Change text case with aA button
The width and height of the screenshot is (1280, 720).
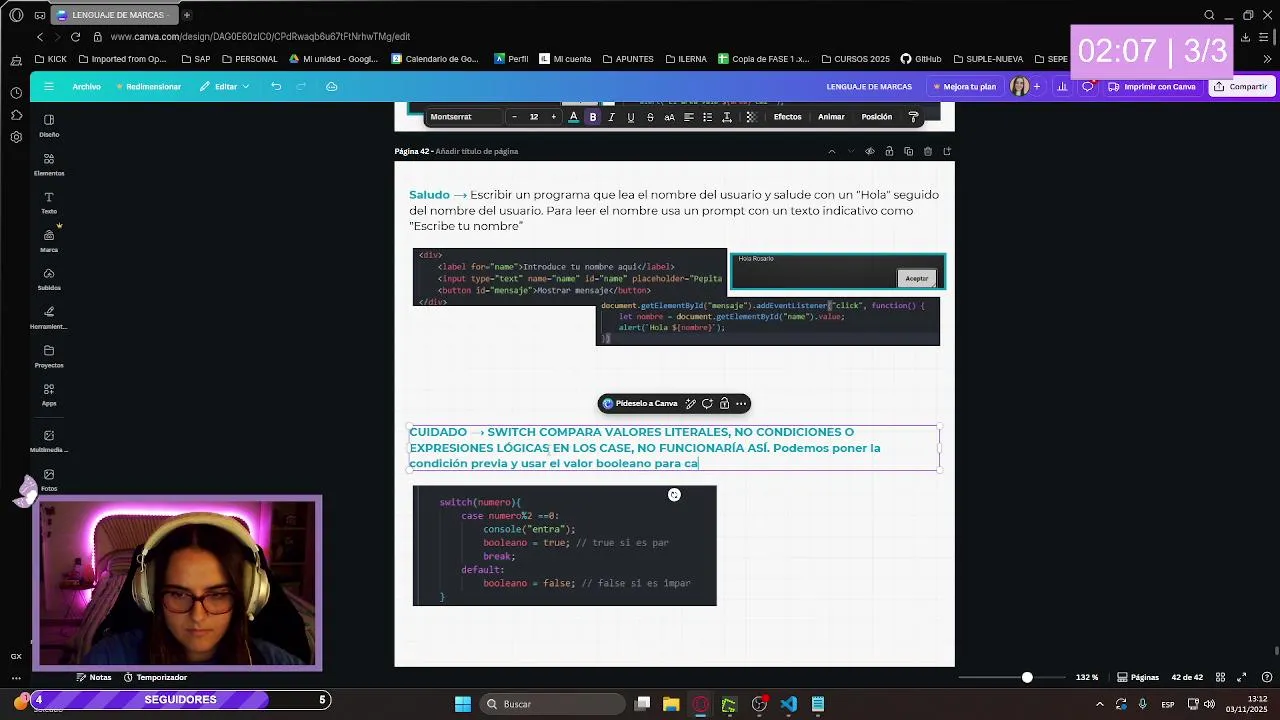click(x=669, y=117)
